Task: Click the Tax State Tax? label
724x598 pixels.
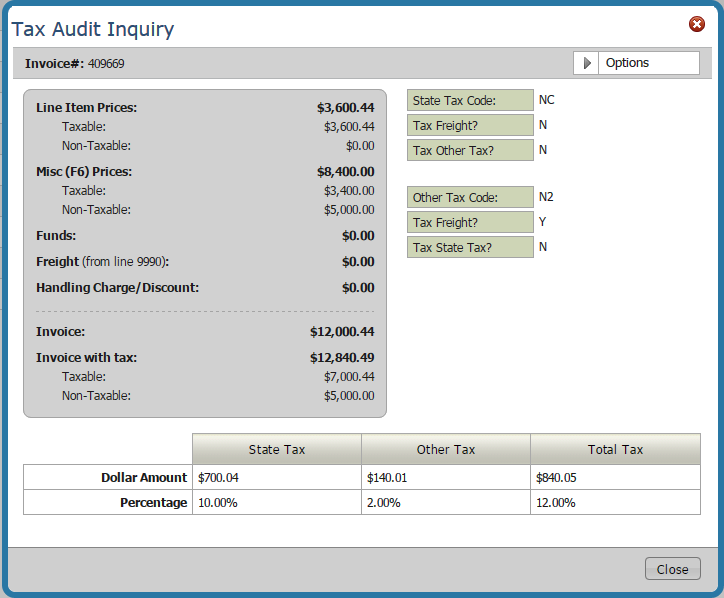Action: click(x=470, y=247)
